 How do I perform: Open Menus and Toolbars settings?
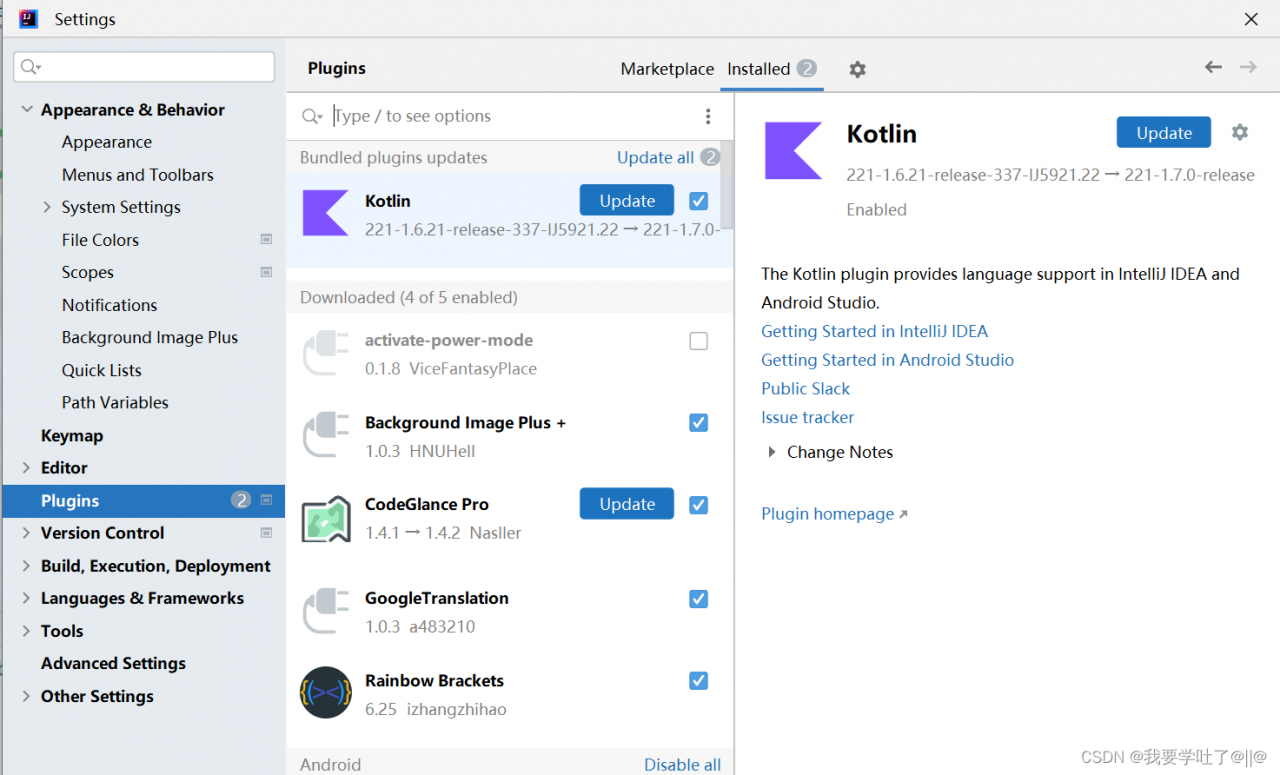pos(138,175)
